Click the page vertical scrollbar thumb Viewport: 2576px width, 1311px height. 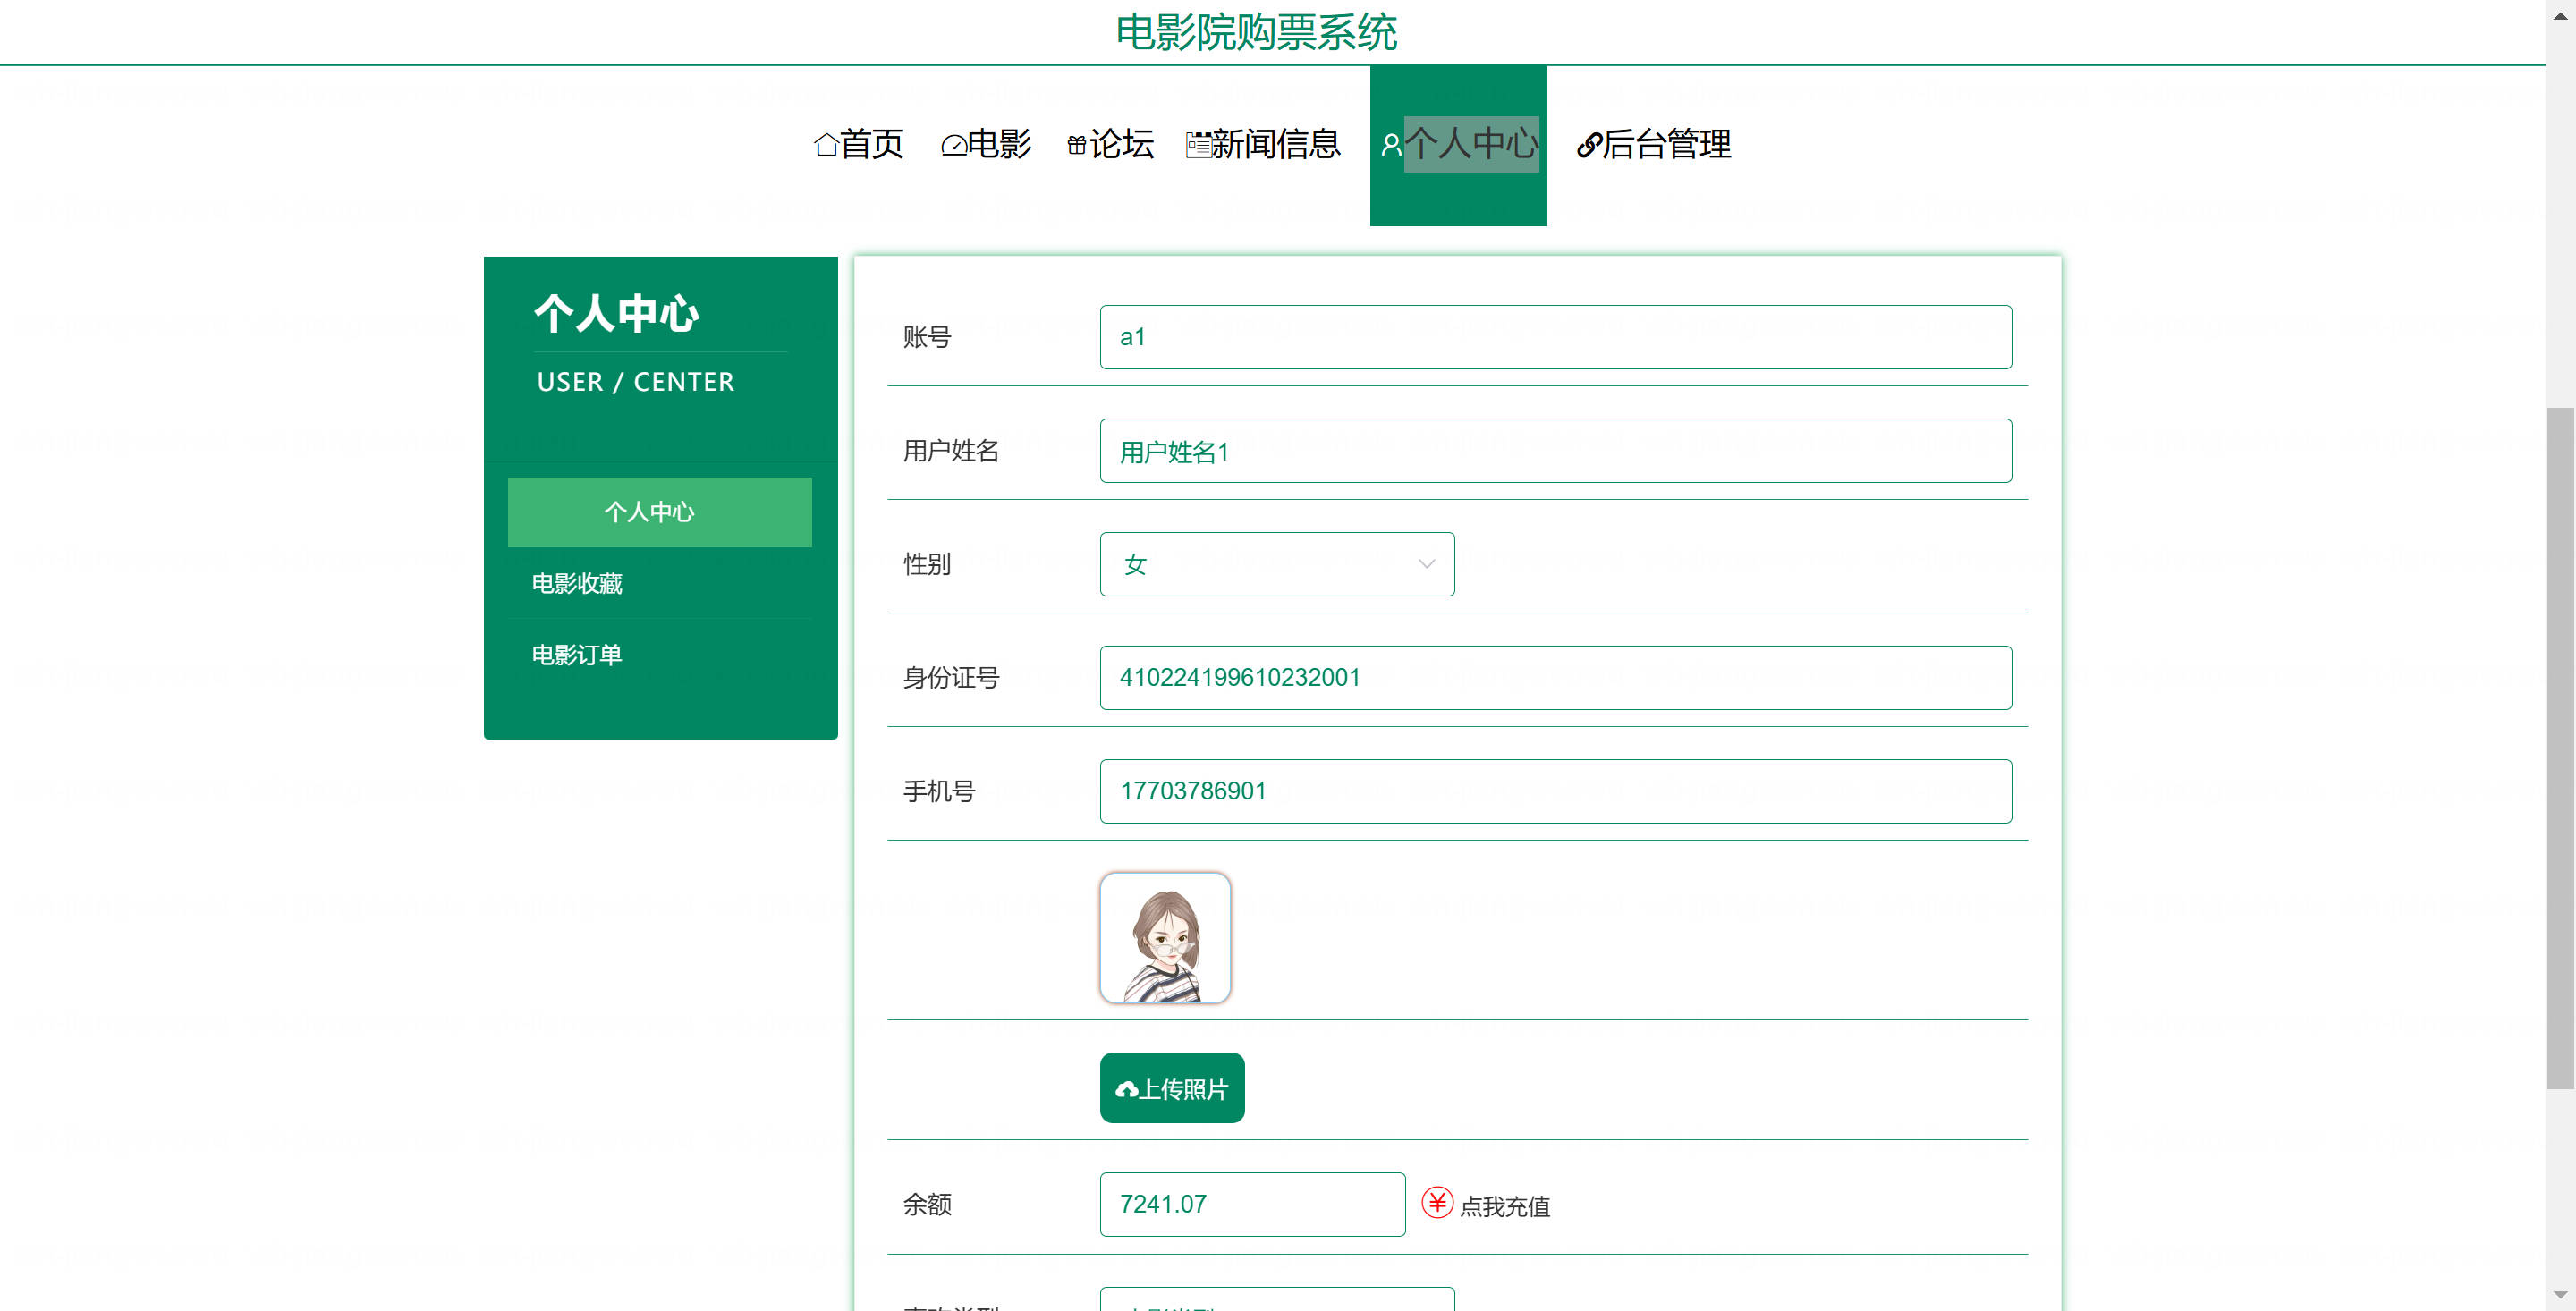[2559, 748]
